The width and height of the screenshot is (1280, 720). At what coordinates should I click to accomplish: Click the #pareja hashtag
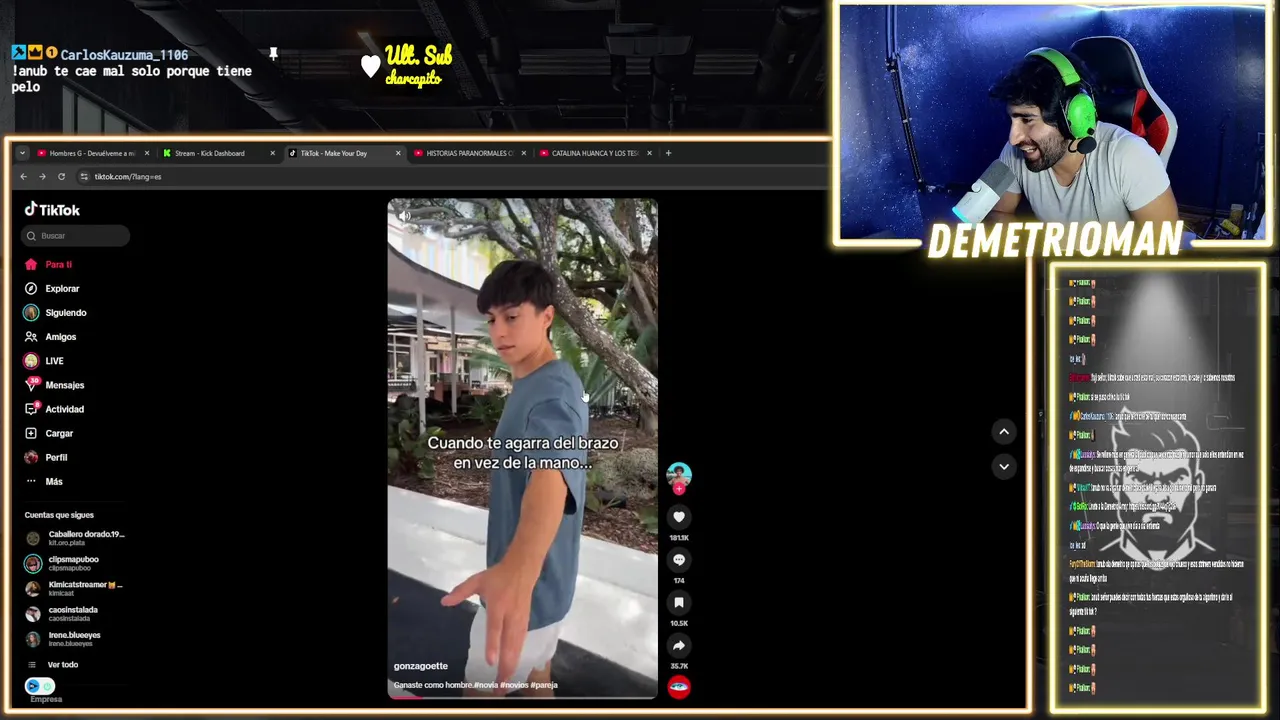(544, 685)
